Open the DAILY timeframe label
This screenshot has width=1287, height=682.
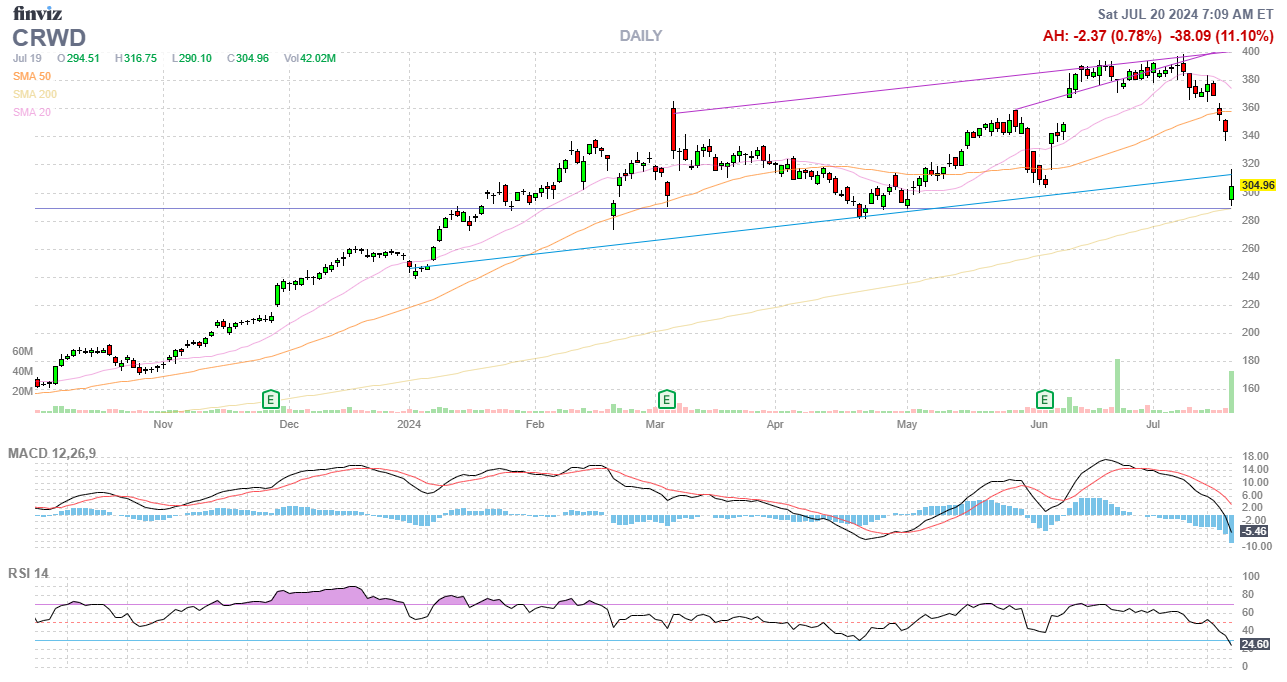[x=640, y=36]
